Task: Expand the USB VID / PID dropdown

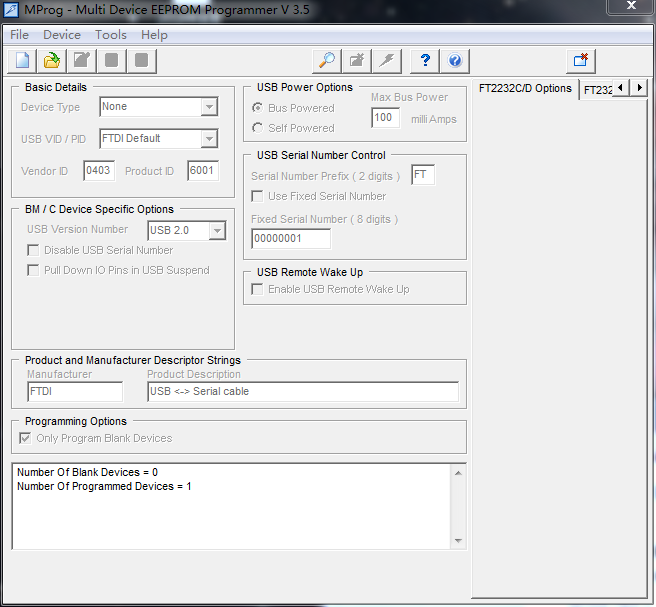Action: tap(209, 138)
